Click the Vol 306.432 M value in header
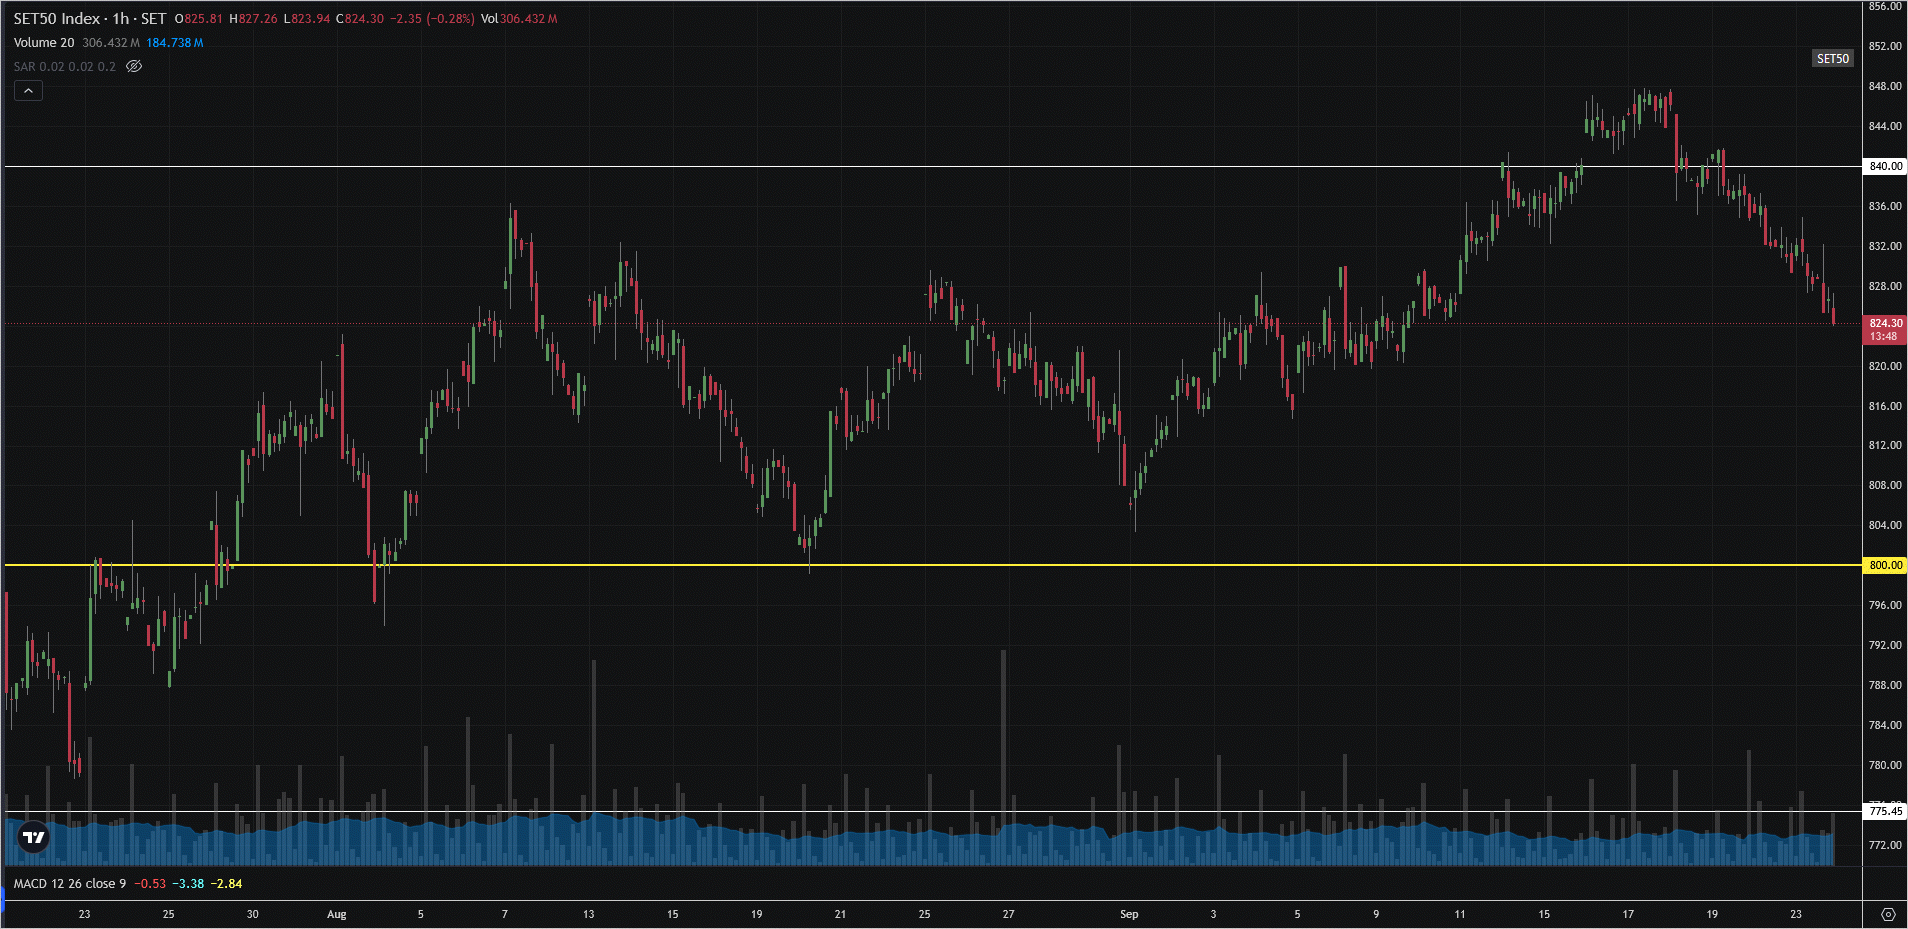 click(x=520, y=19)
